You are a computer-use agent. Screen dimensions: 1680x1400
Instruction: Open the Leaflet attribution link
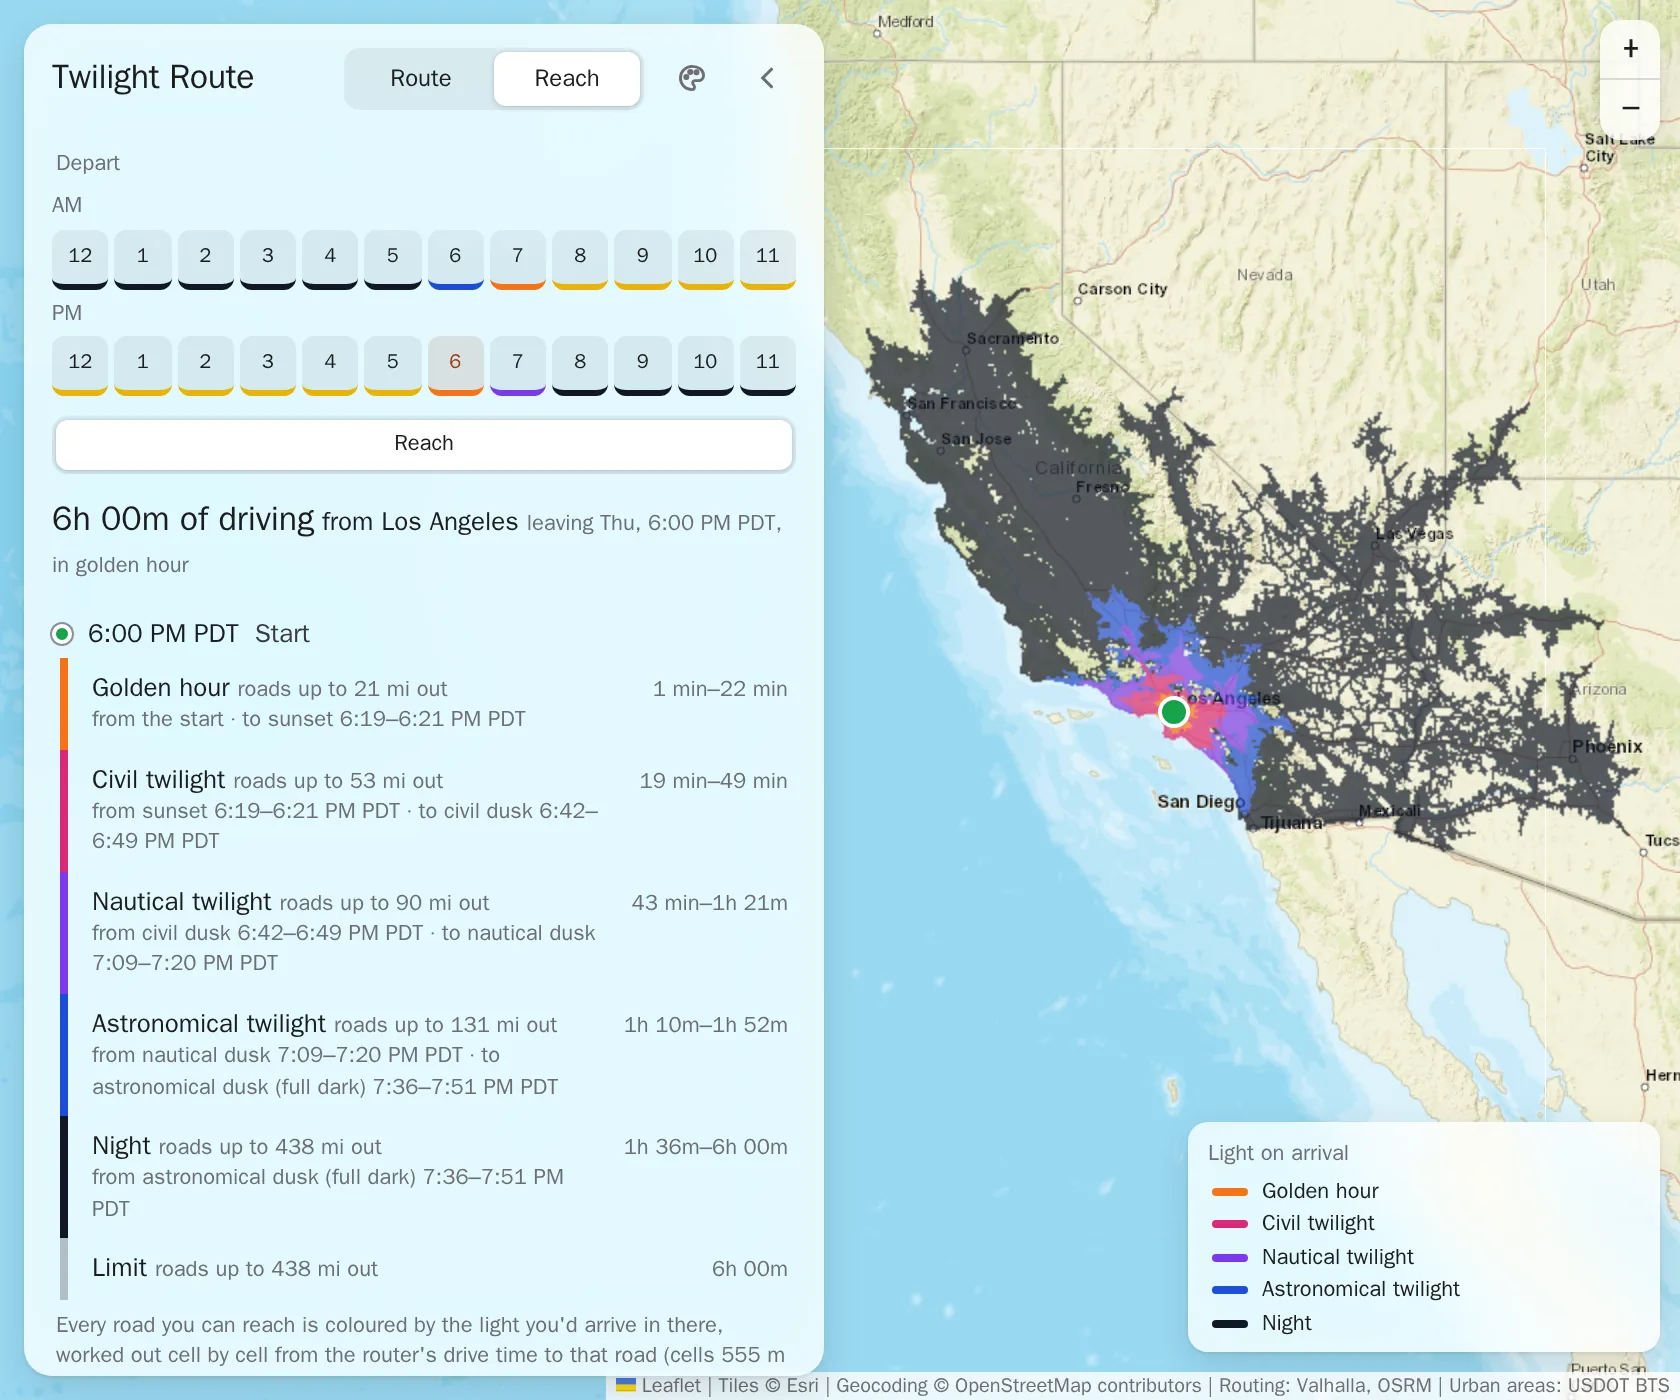coord(659,1386)
